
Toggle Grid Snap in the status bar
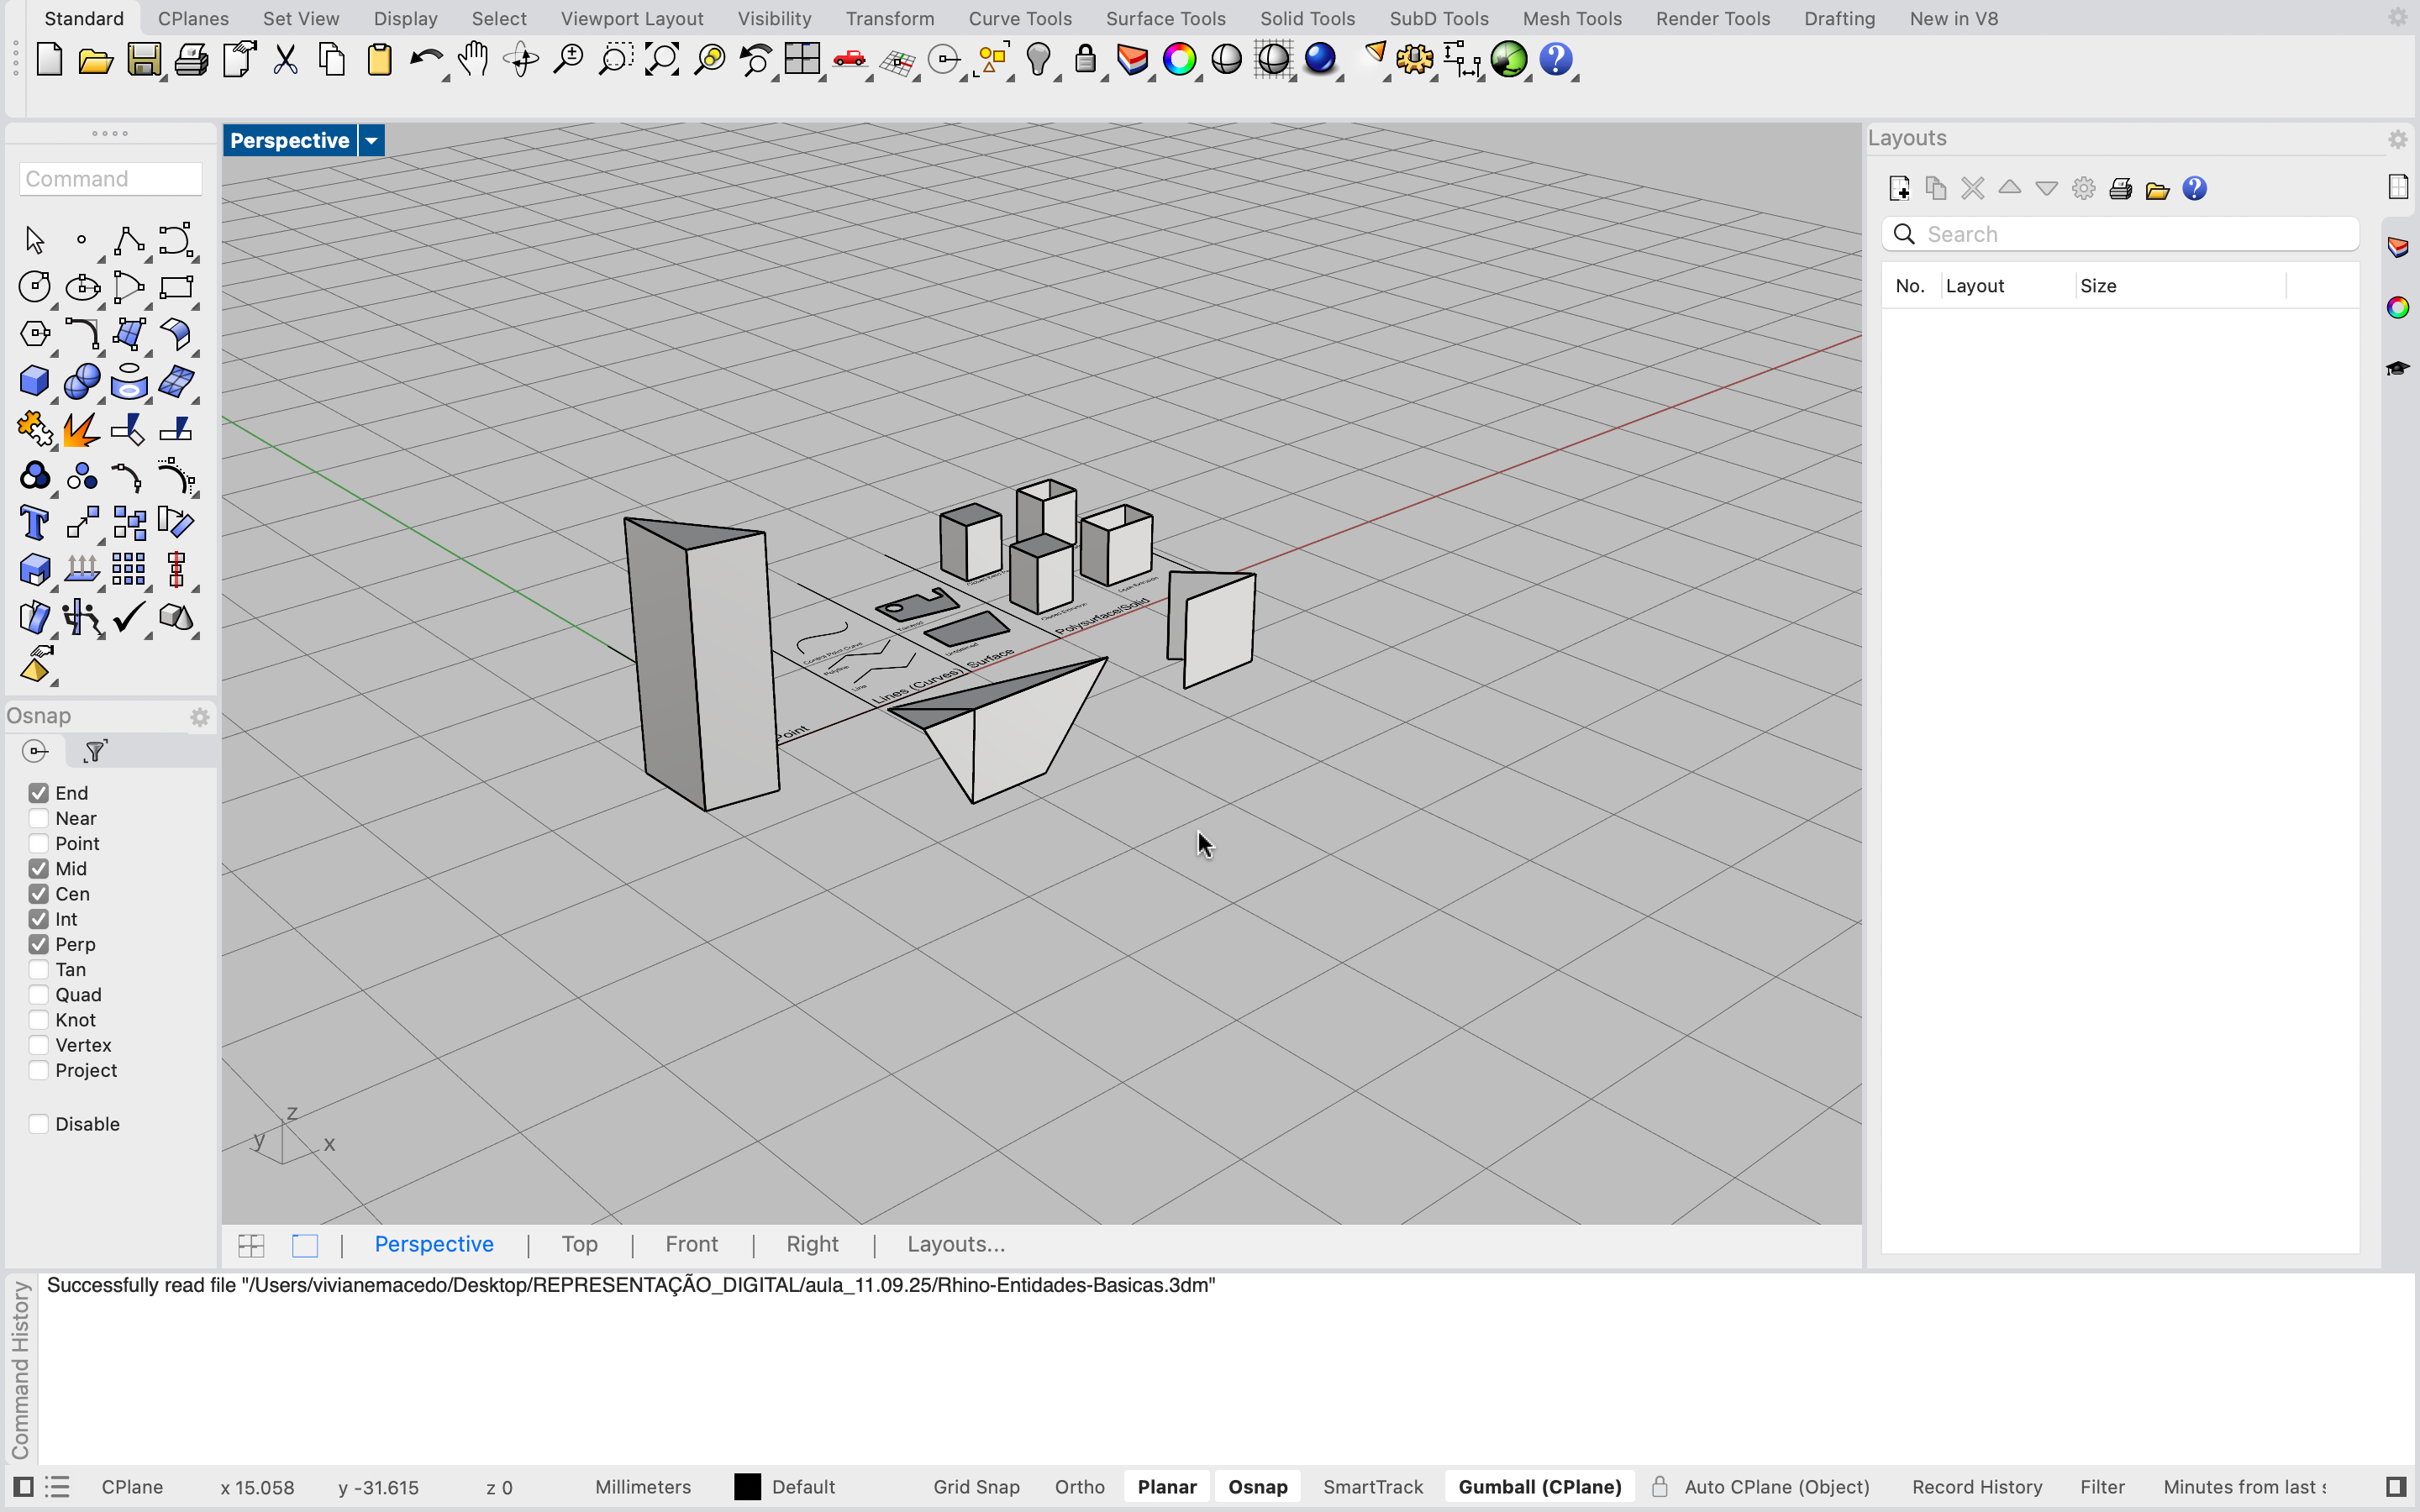tap(976, 1487)
